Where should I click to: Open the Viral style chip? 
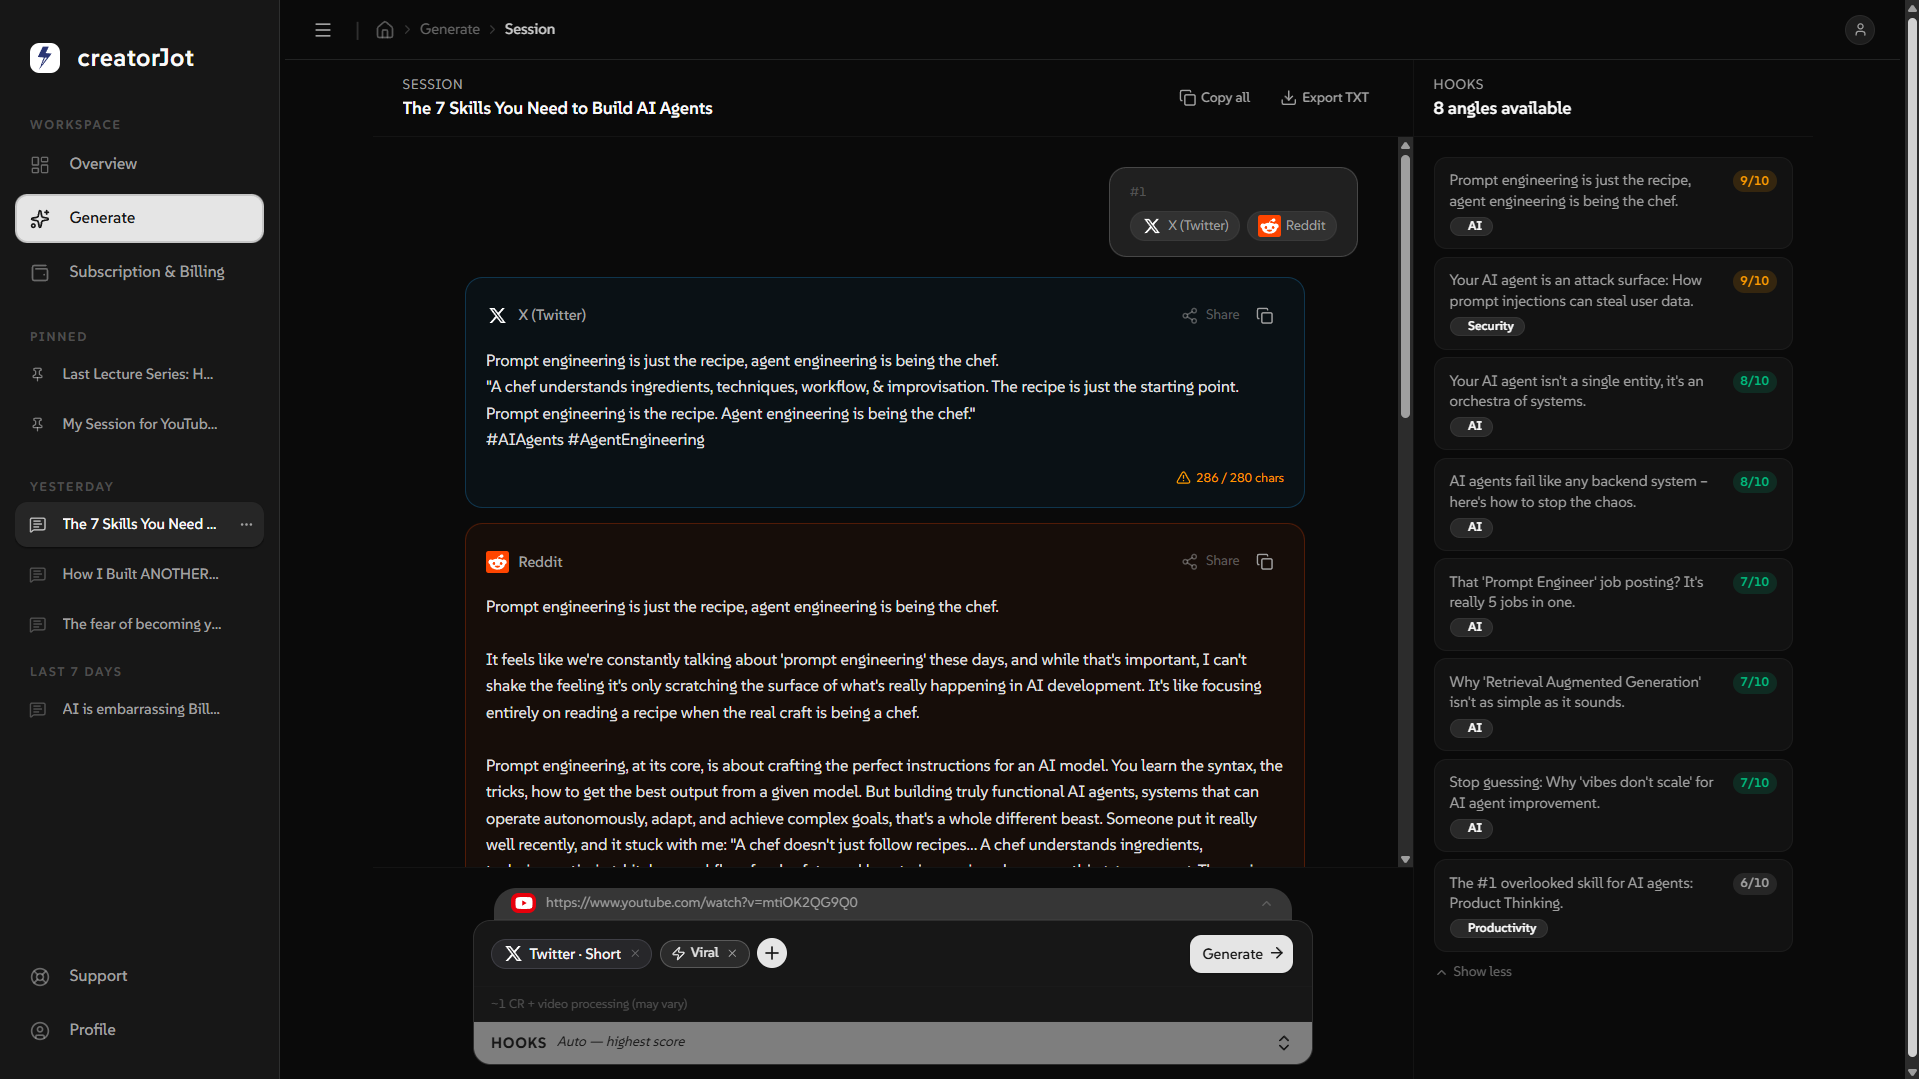pos(704,954)
